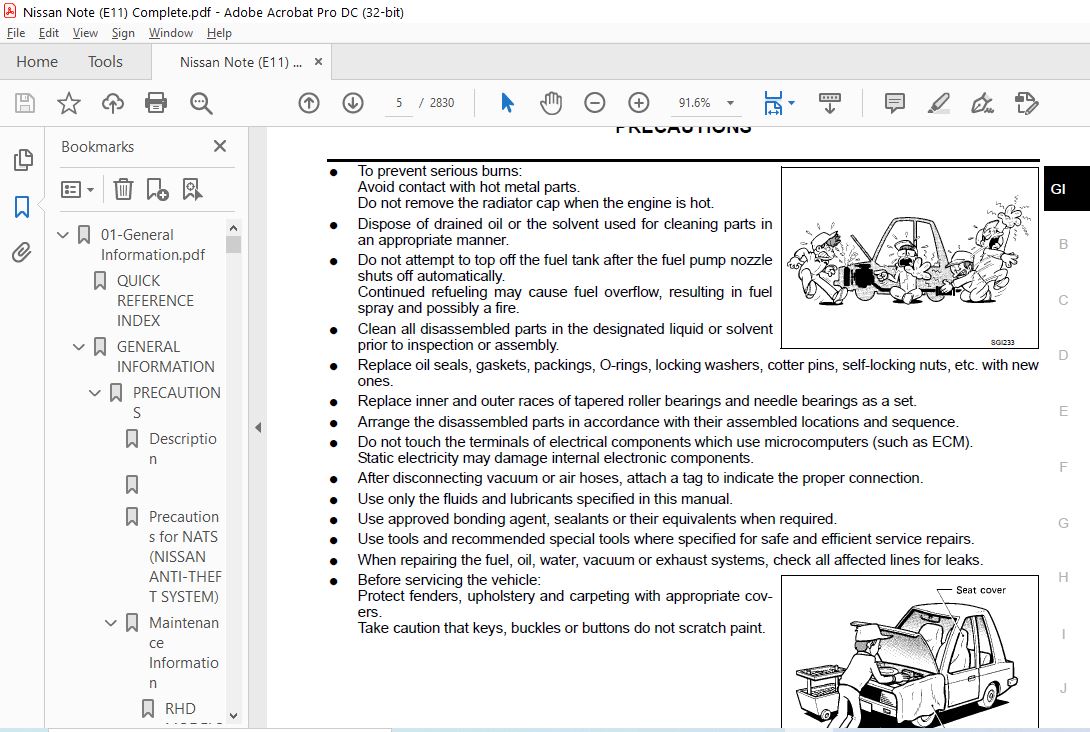This screenshot has width=1090, height=732.
Task: Click the find current bookmark icon
Action: point(192,189)
